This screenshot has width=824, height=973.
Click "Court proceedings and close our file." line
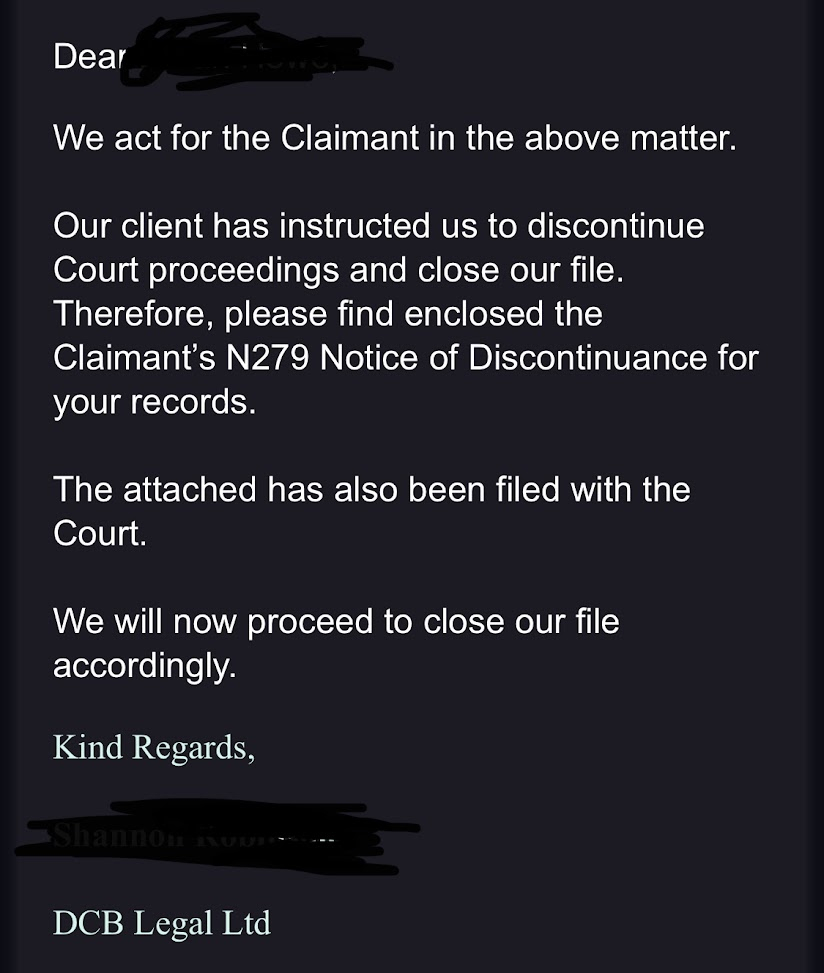tap(338, 271)
